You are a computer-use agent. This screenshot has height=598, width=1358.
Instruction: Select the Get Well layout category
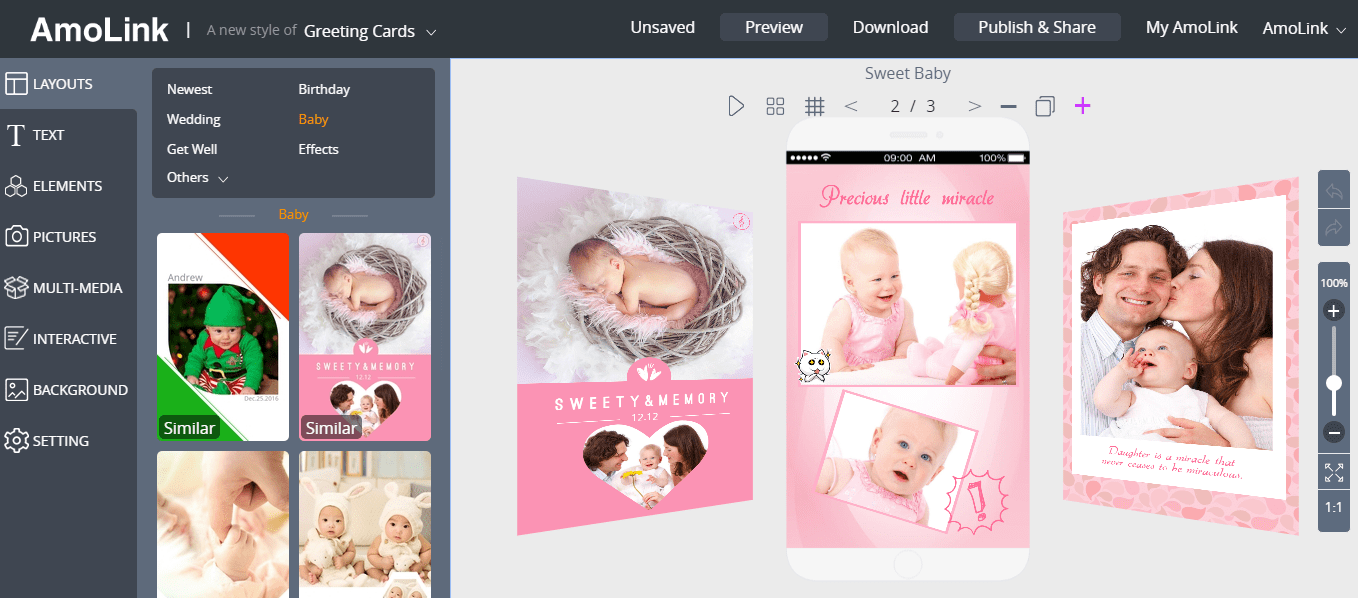tap(192, 149)
